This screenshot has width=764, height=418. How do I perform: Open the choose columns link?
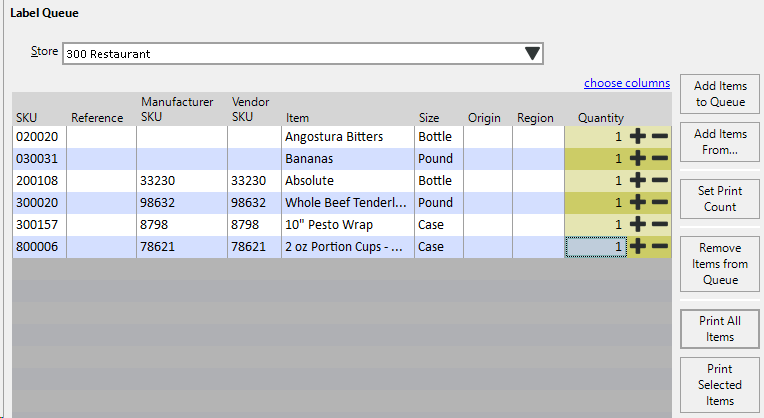(627, 83)
